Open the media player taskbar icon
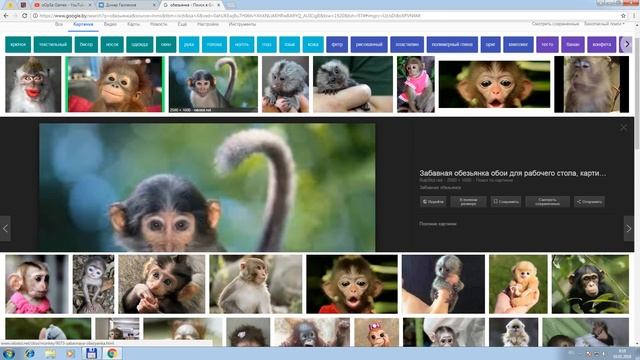The width and height of the screenshot is (640, 360). 70,353
